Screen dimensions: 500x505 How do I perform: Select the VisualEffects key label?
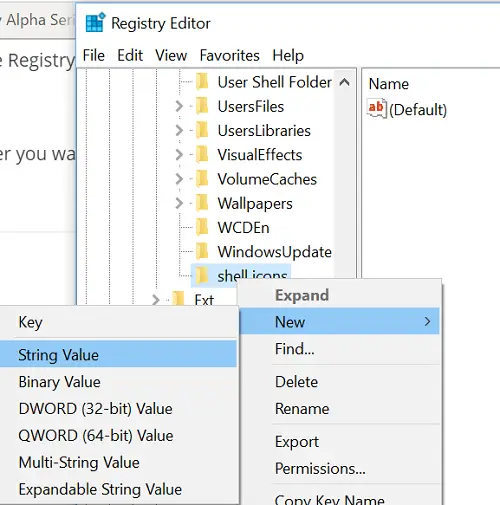point(260,155)
